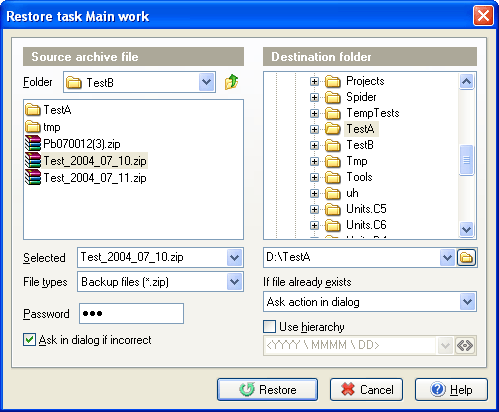Open the tmp folder in source list

43,127
